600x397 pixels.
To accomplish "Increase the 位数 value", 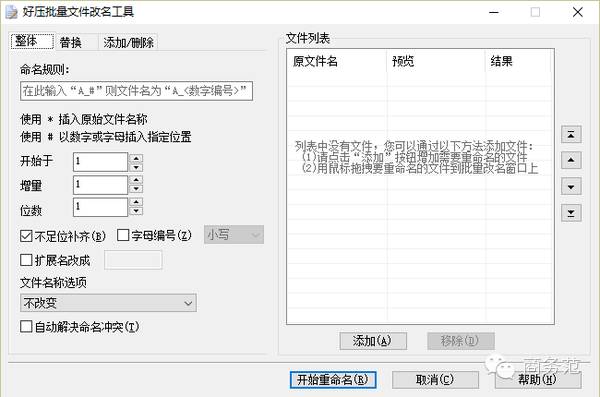I will (x=136, y=202).
